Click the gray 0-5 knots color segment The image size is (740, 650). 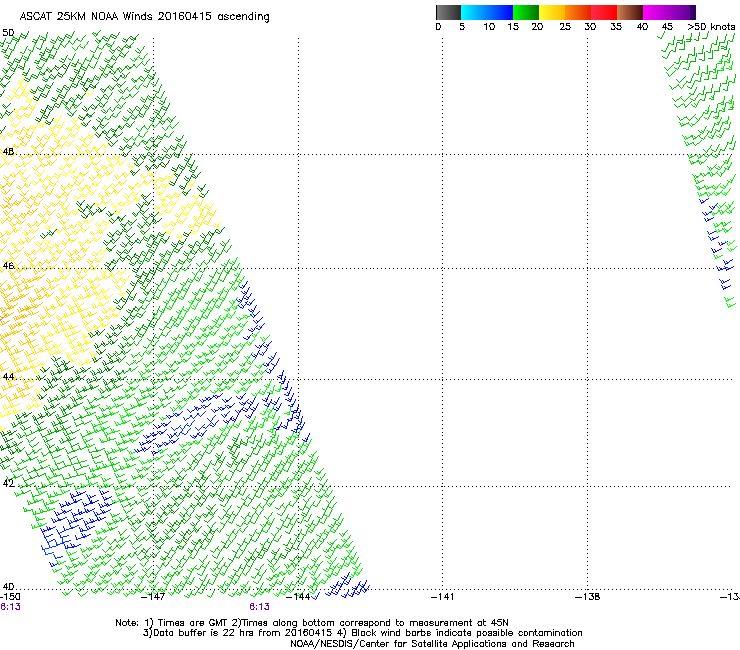click(x=448, y=12)
